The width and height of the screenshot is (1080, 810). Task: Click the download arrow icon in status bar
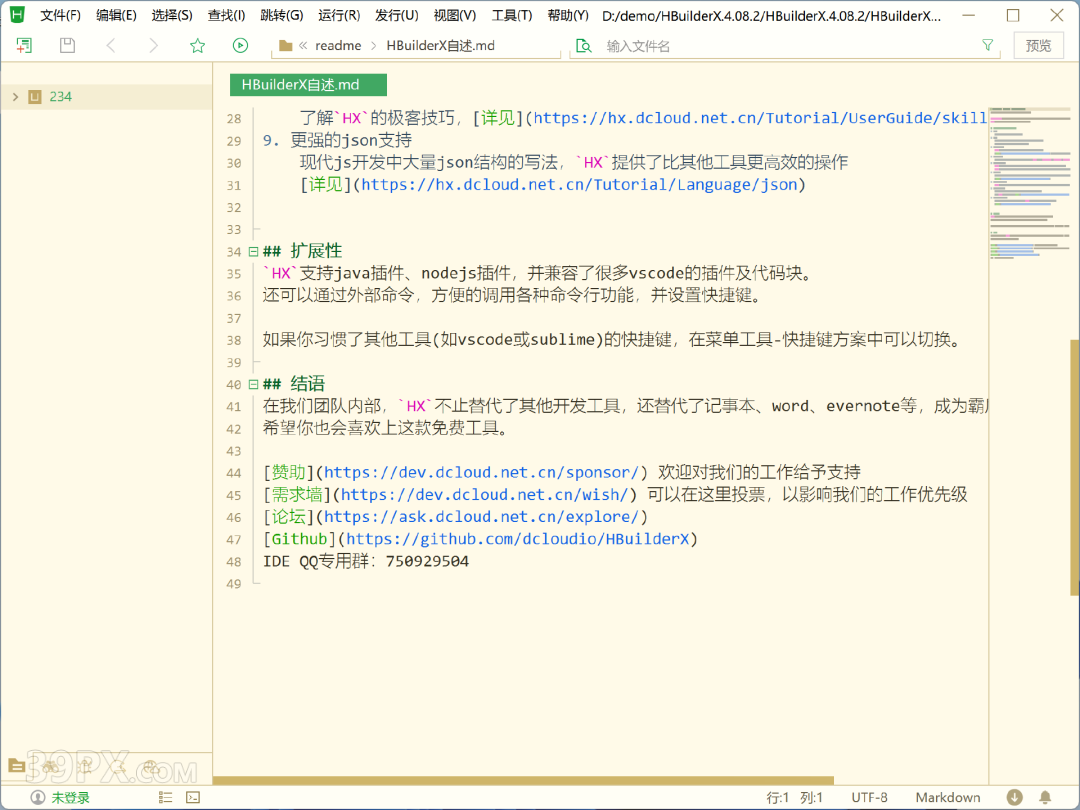[1015, 798]
